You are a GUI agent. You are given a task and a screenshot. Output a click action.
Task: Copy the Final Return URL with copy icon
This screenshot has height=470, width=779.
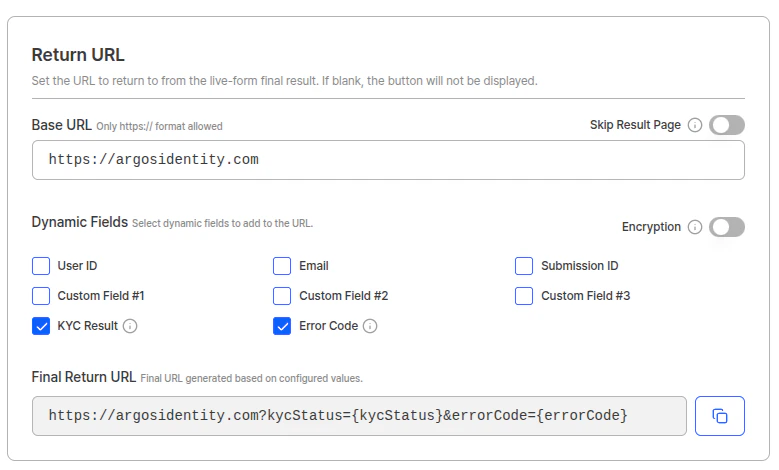(719, 416)
